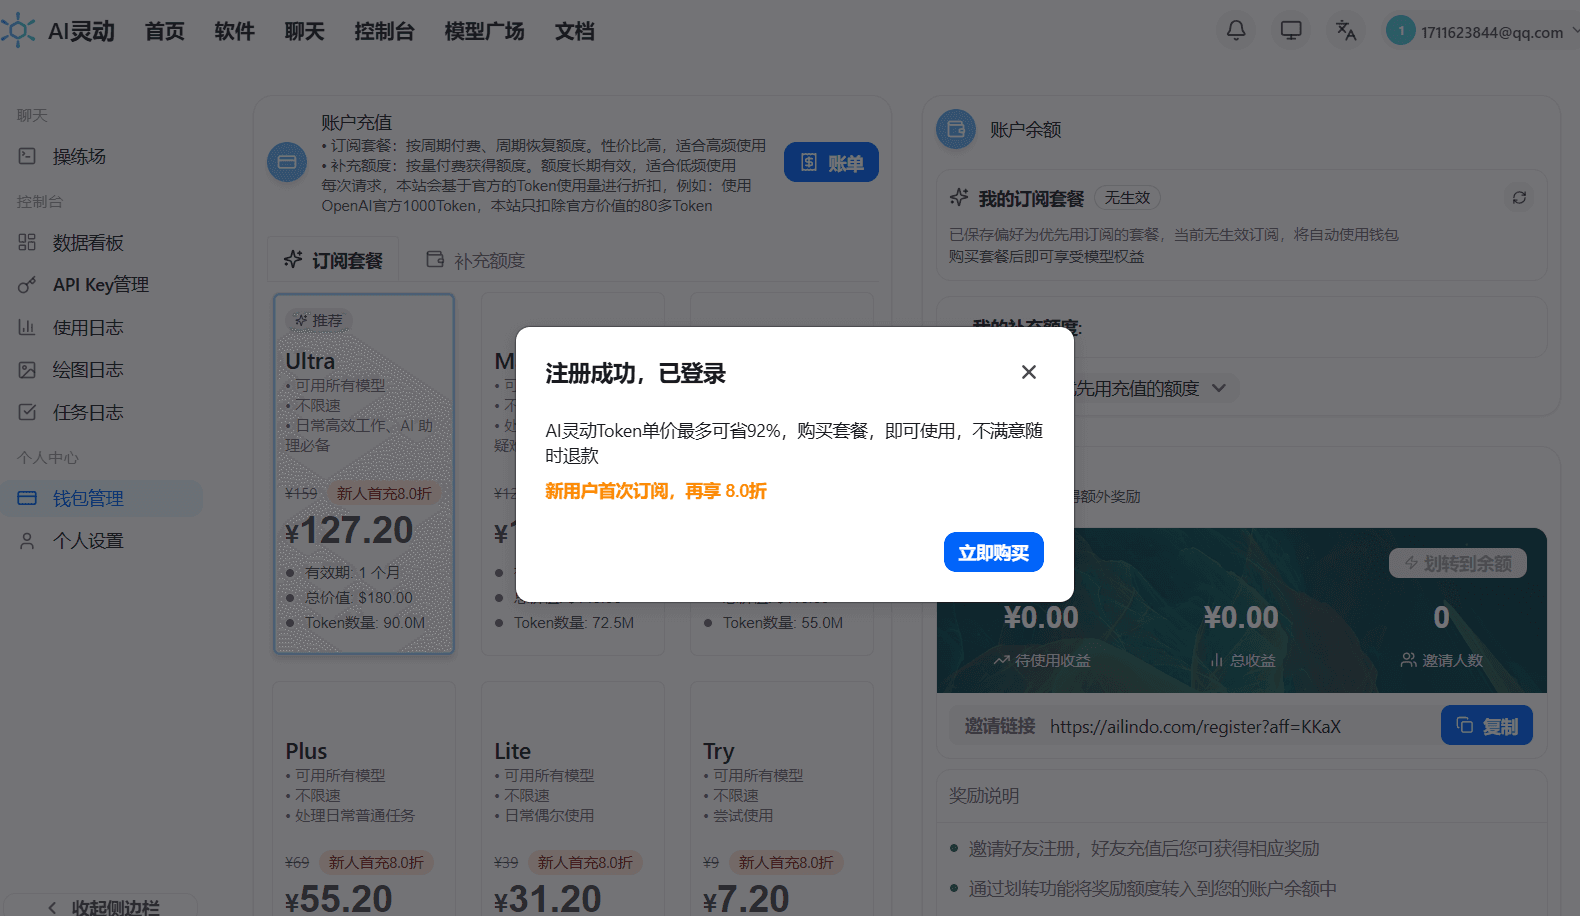Open 软件 in top navigation

click(235, 32)
